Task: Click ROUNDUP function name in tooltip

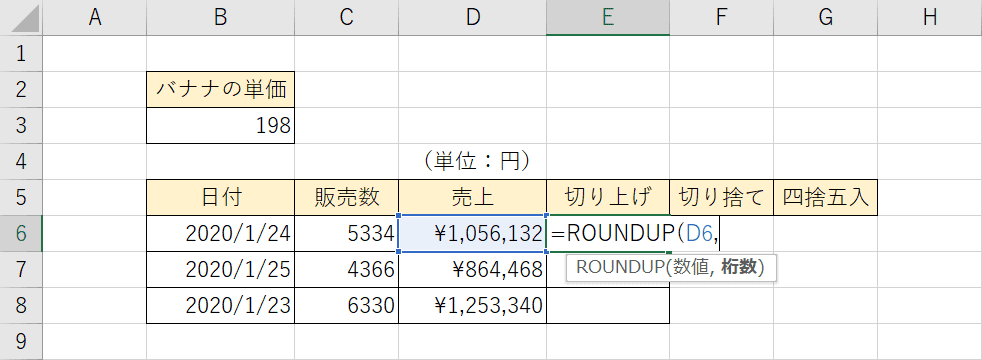Action: [620, 268]
